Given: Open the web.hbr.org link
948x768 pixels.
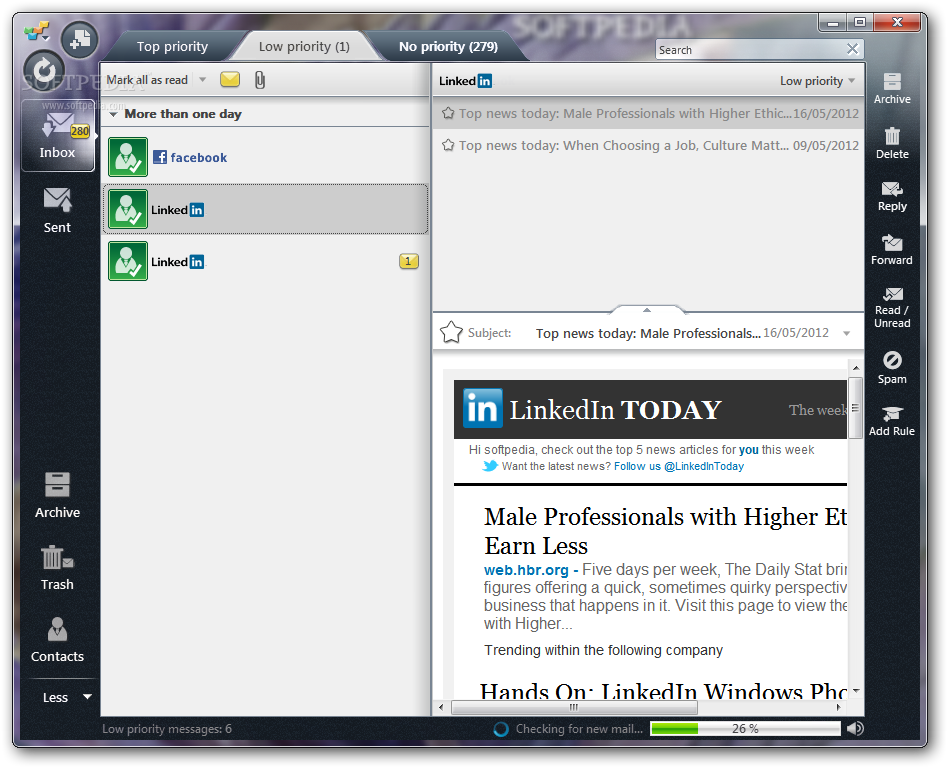Looking at the screenshot, I should pos(526,570).
